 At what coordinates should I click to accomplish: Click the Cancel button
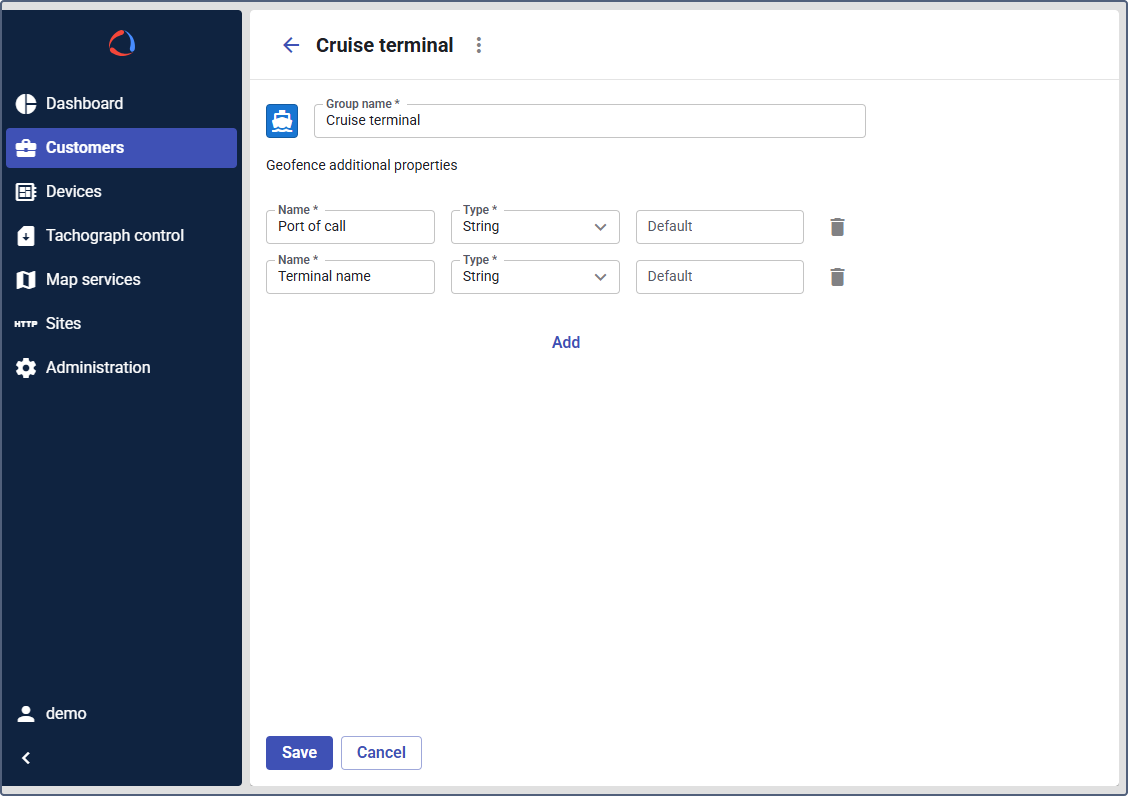pyautogui.click(x=381, y=753)
